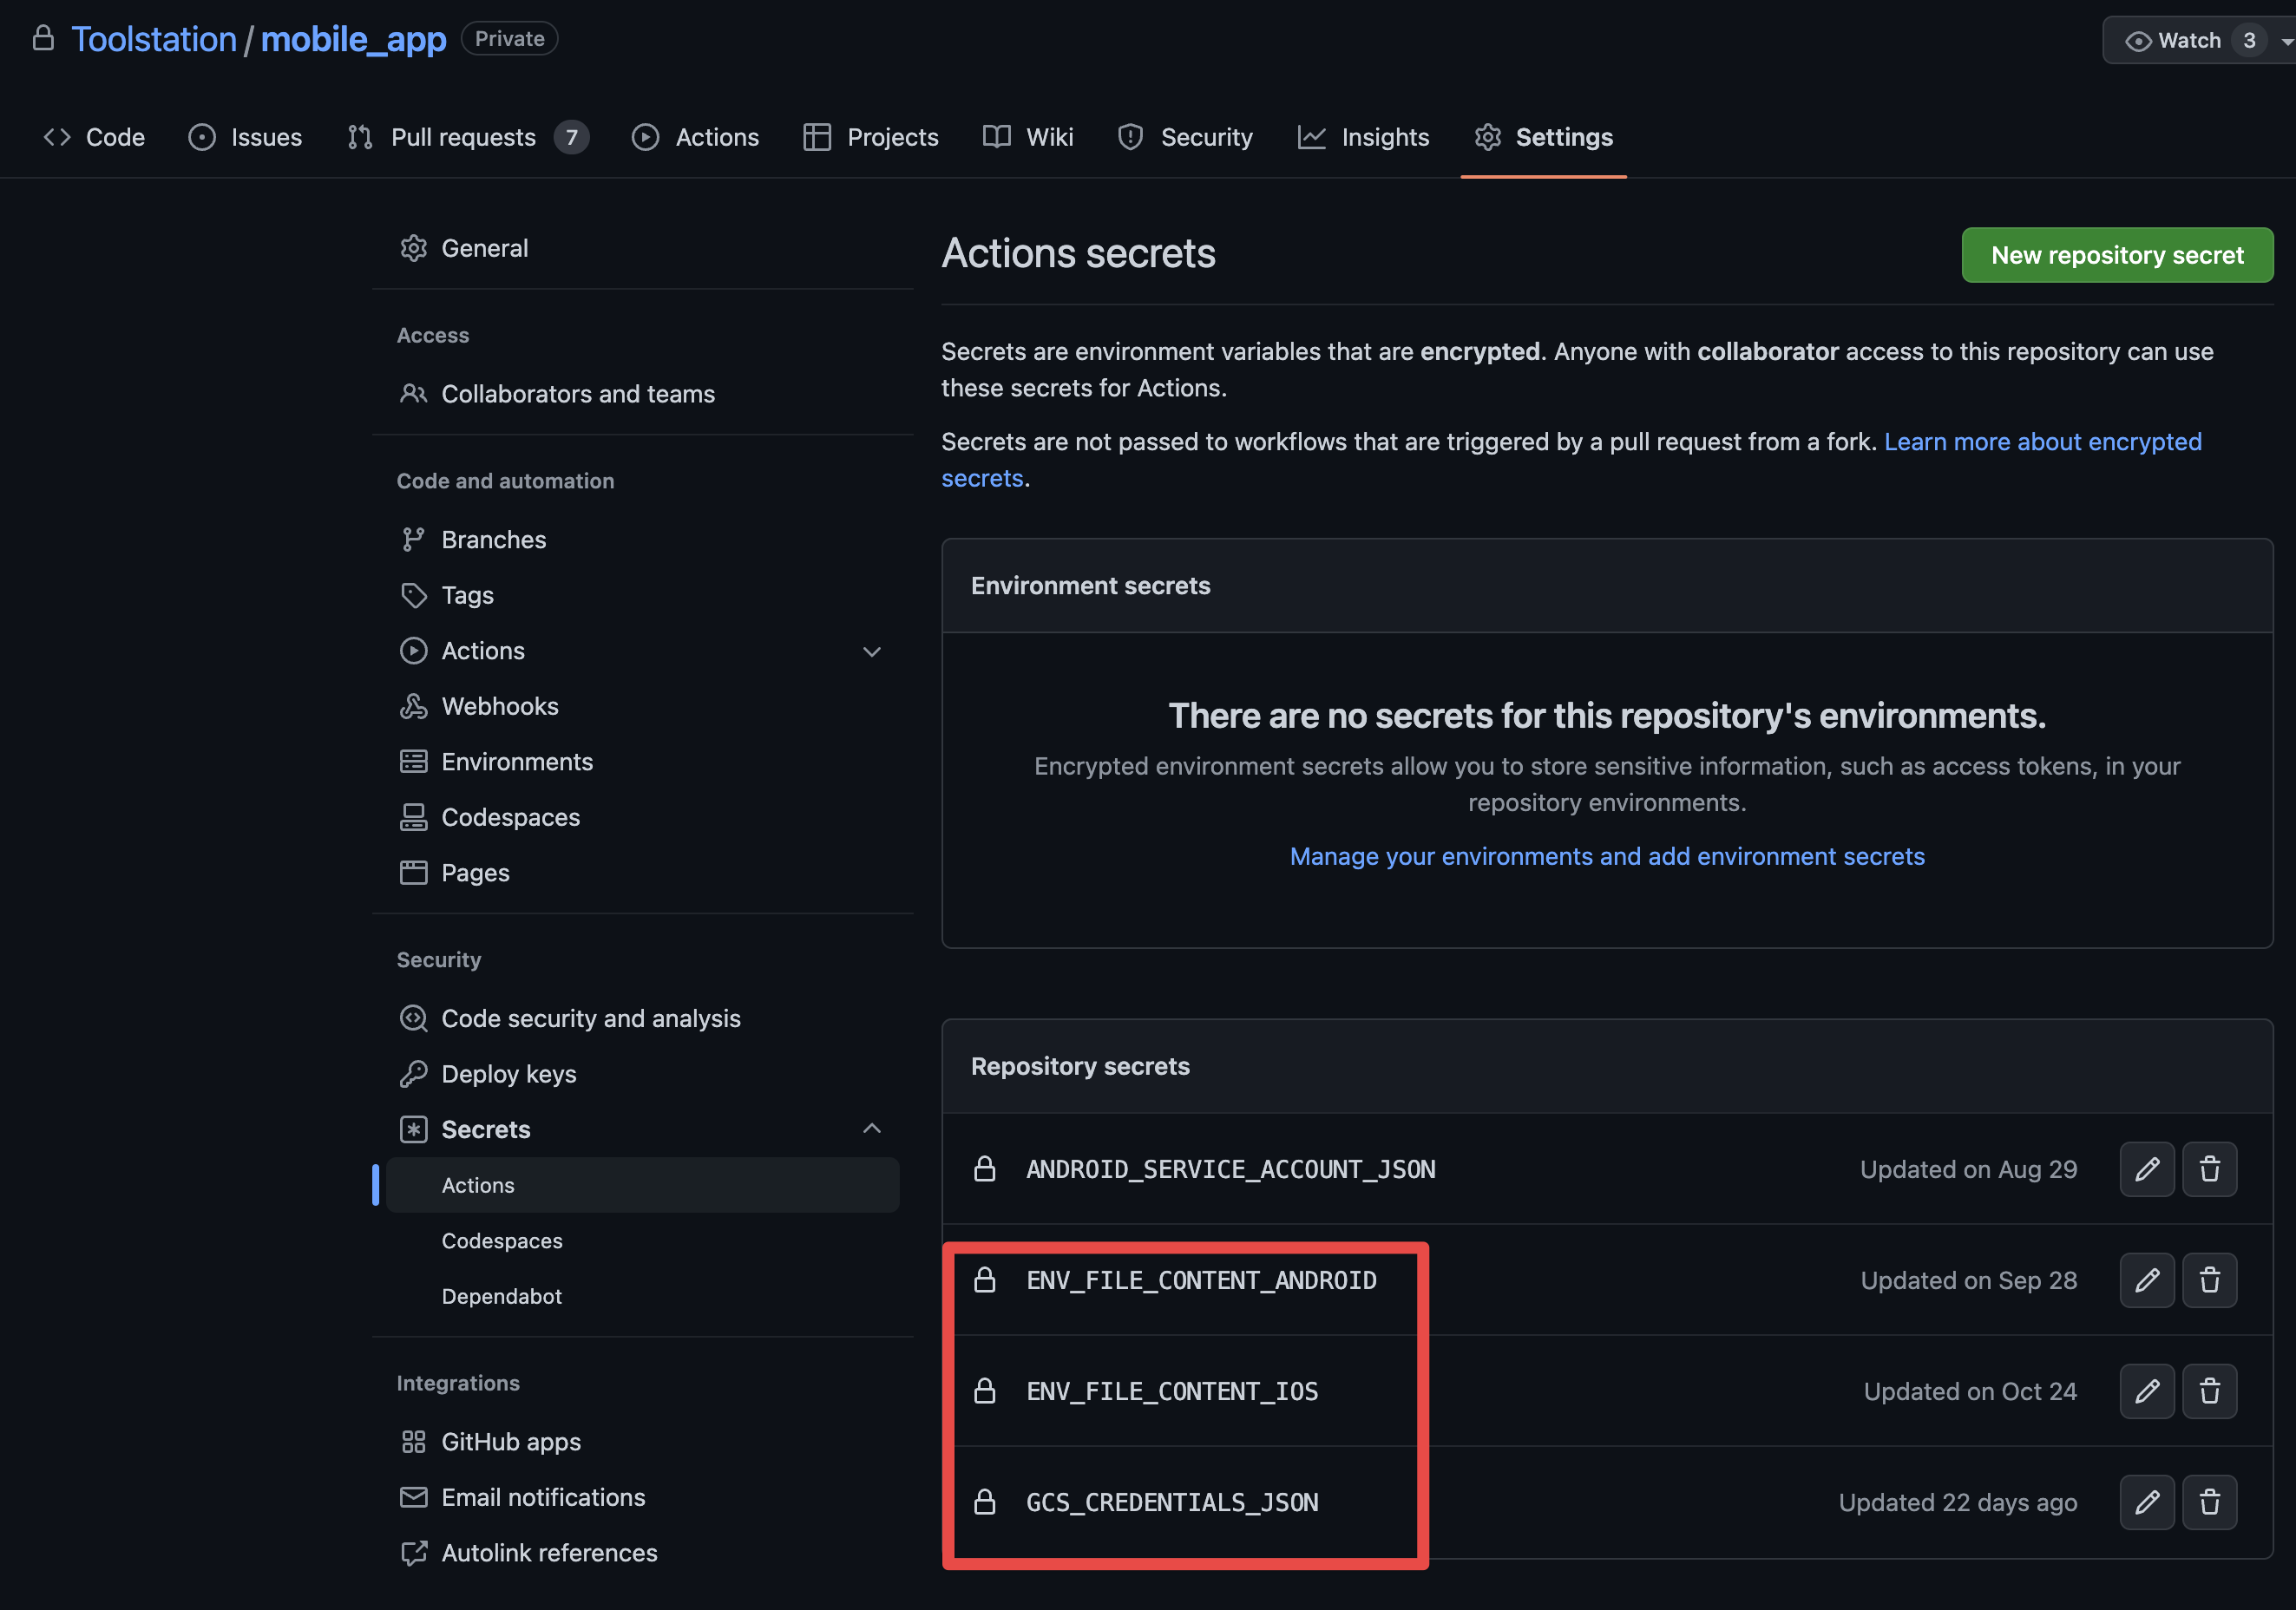Edit the ANDROID_SERVICE_ACCOUNT_JSON secret pencil icon
This screenshot has width=2296, height=1610.
pos(2147,1169)
